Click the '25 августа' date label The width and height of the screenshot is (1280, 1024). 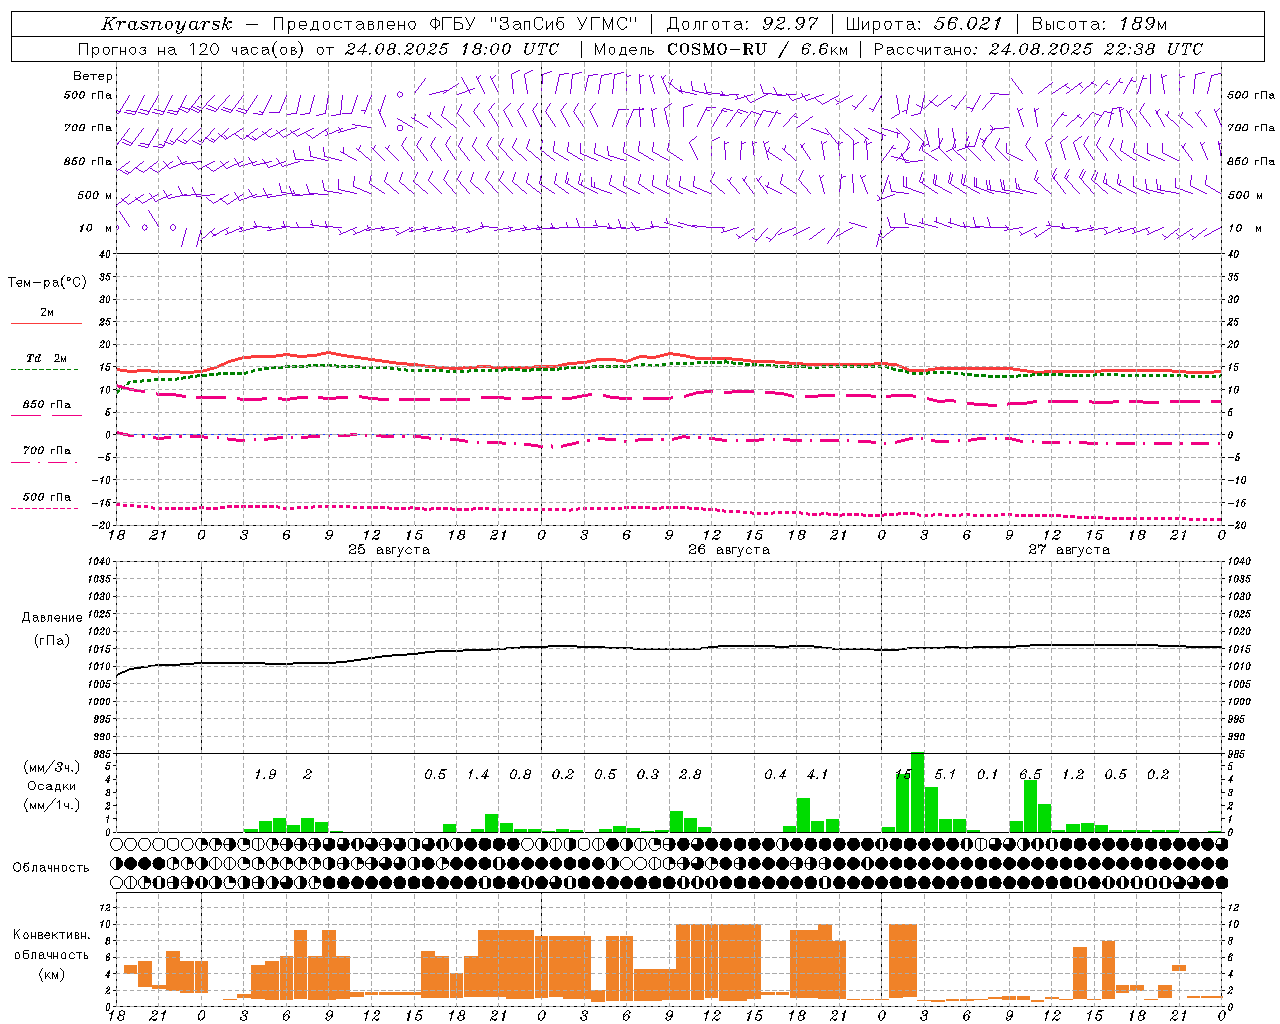tap(389, 550)
